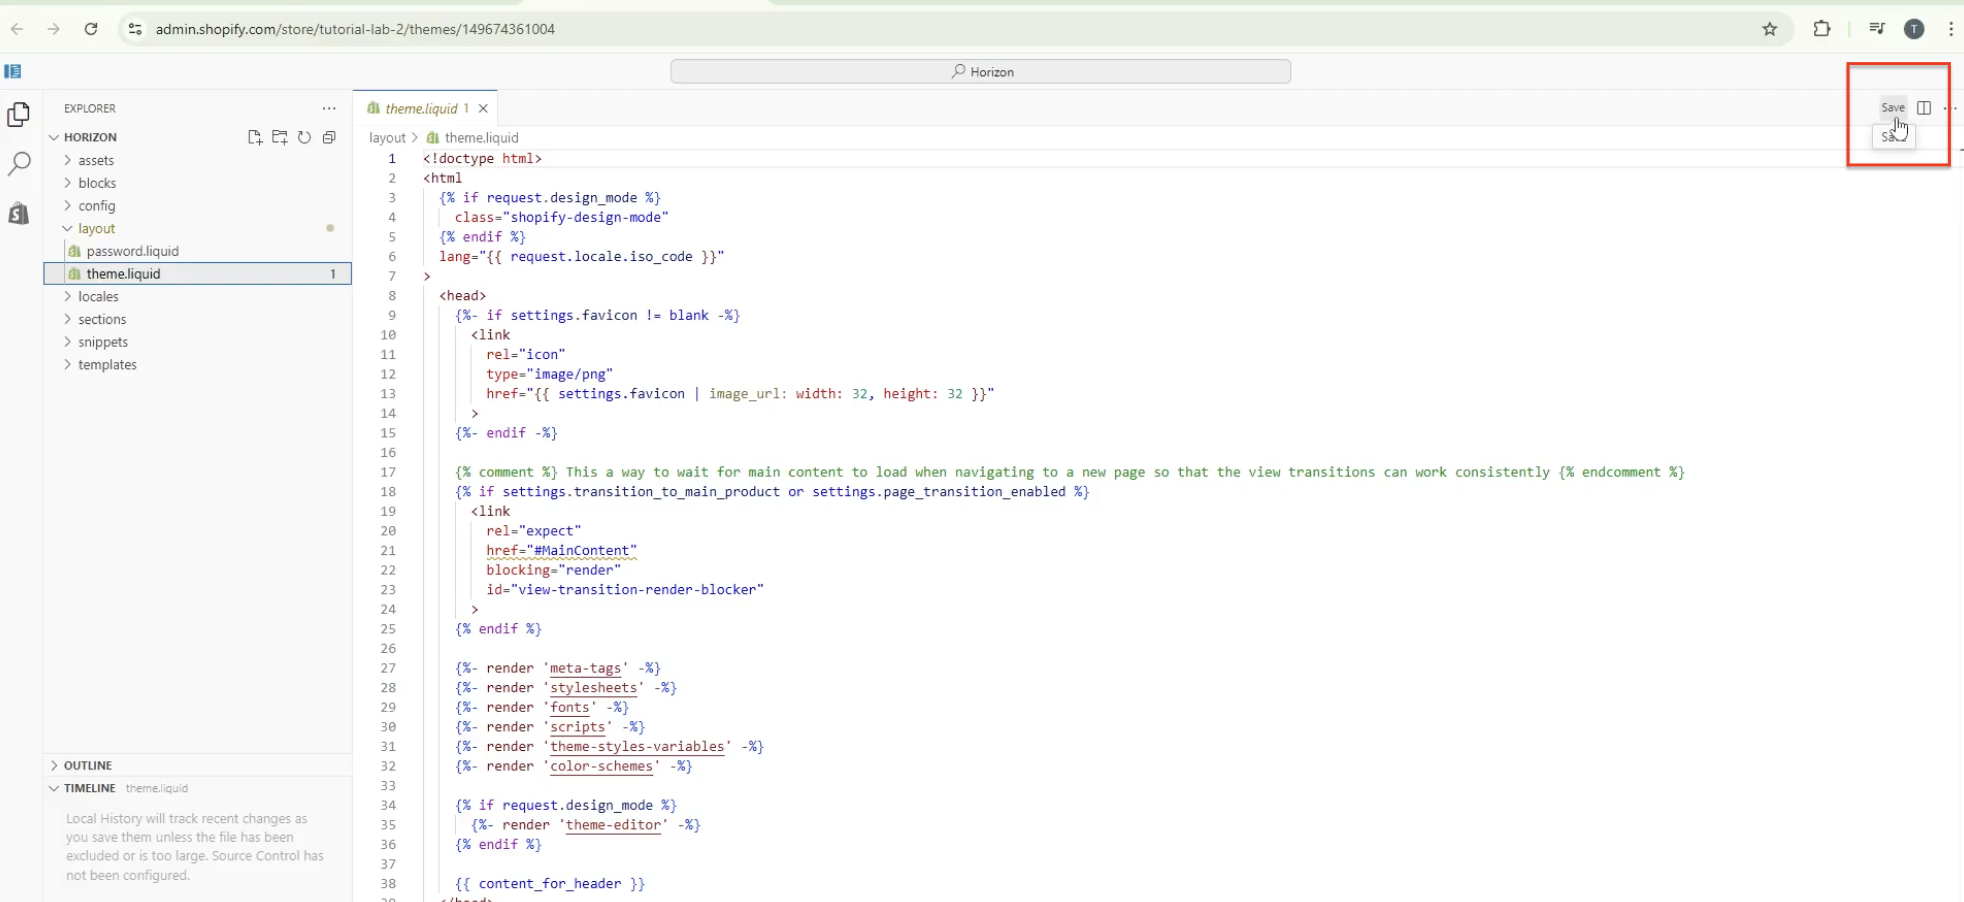1964x902 pixels.
Task: Collapse the HORIZON root section
Action: pyautogui.click(x=90, y=137)
